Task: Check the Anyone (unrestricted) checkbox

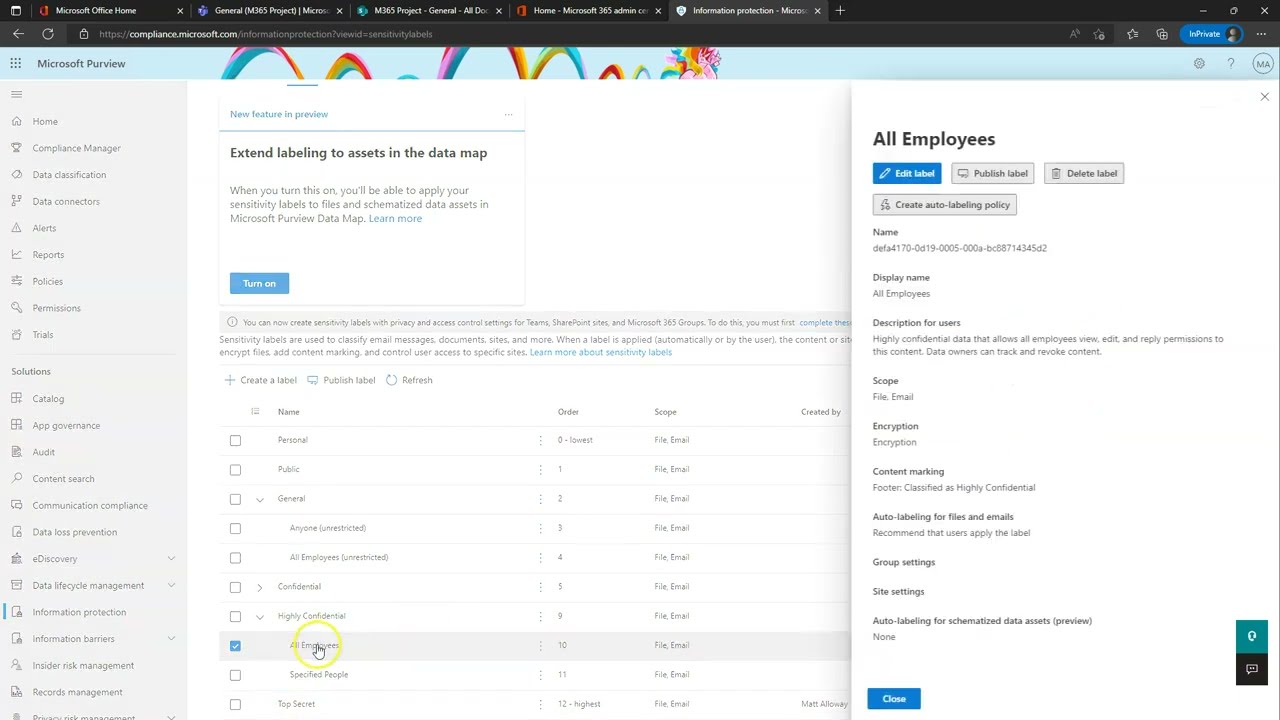Action: 235,528
